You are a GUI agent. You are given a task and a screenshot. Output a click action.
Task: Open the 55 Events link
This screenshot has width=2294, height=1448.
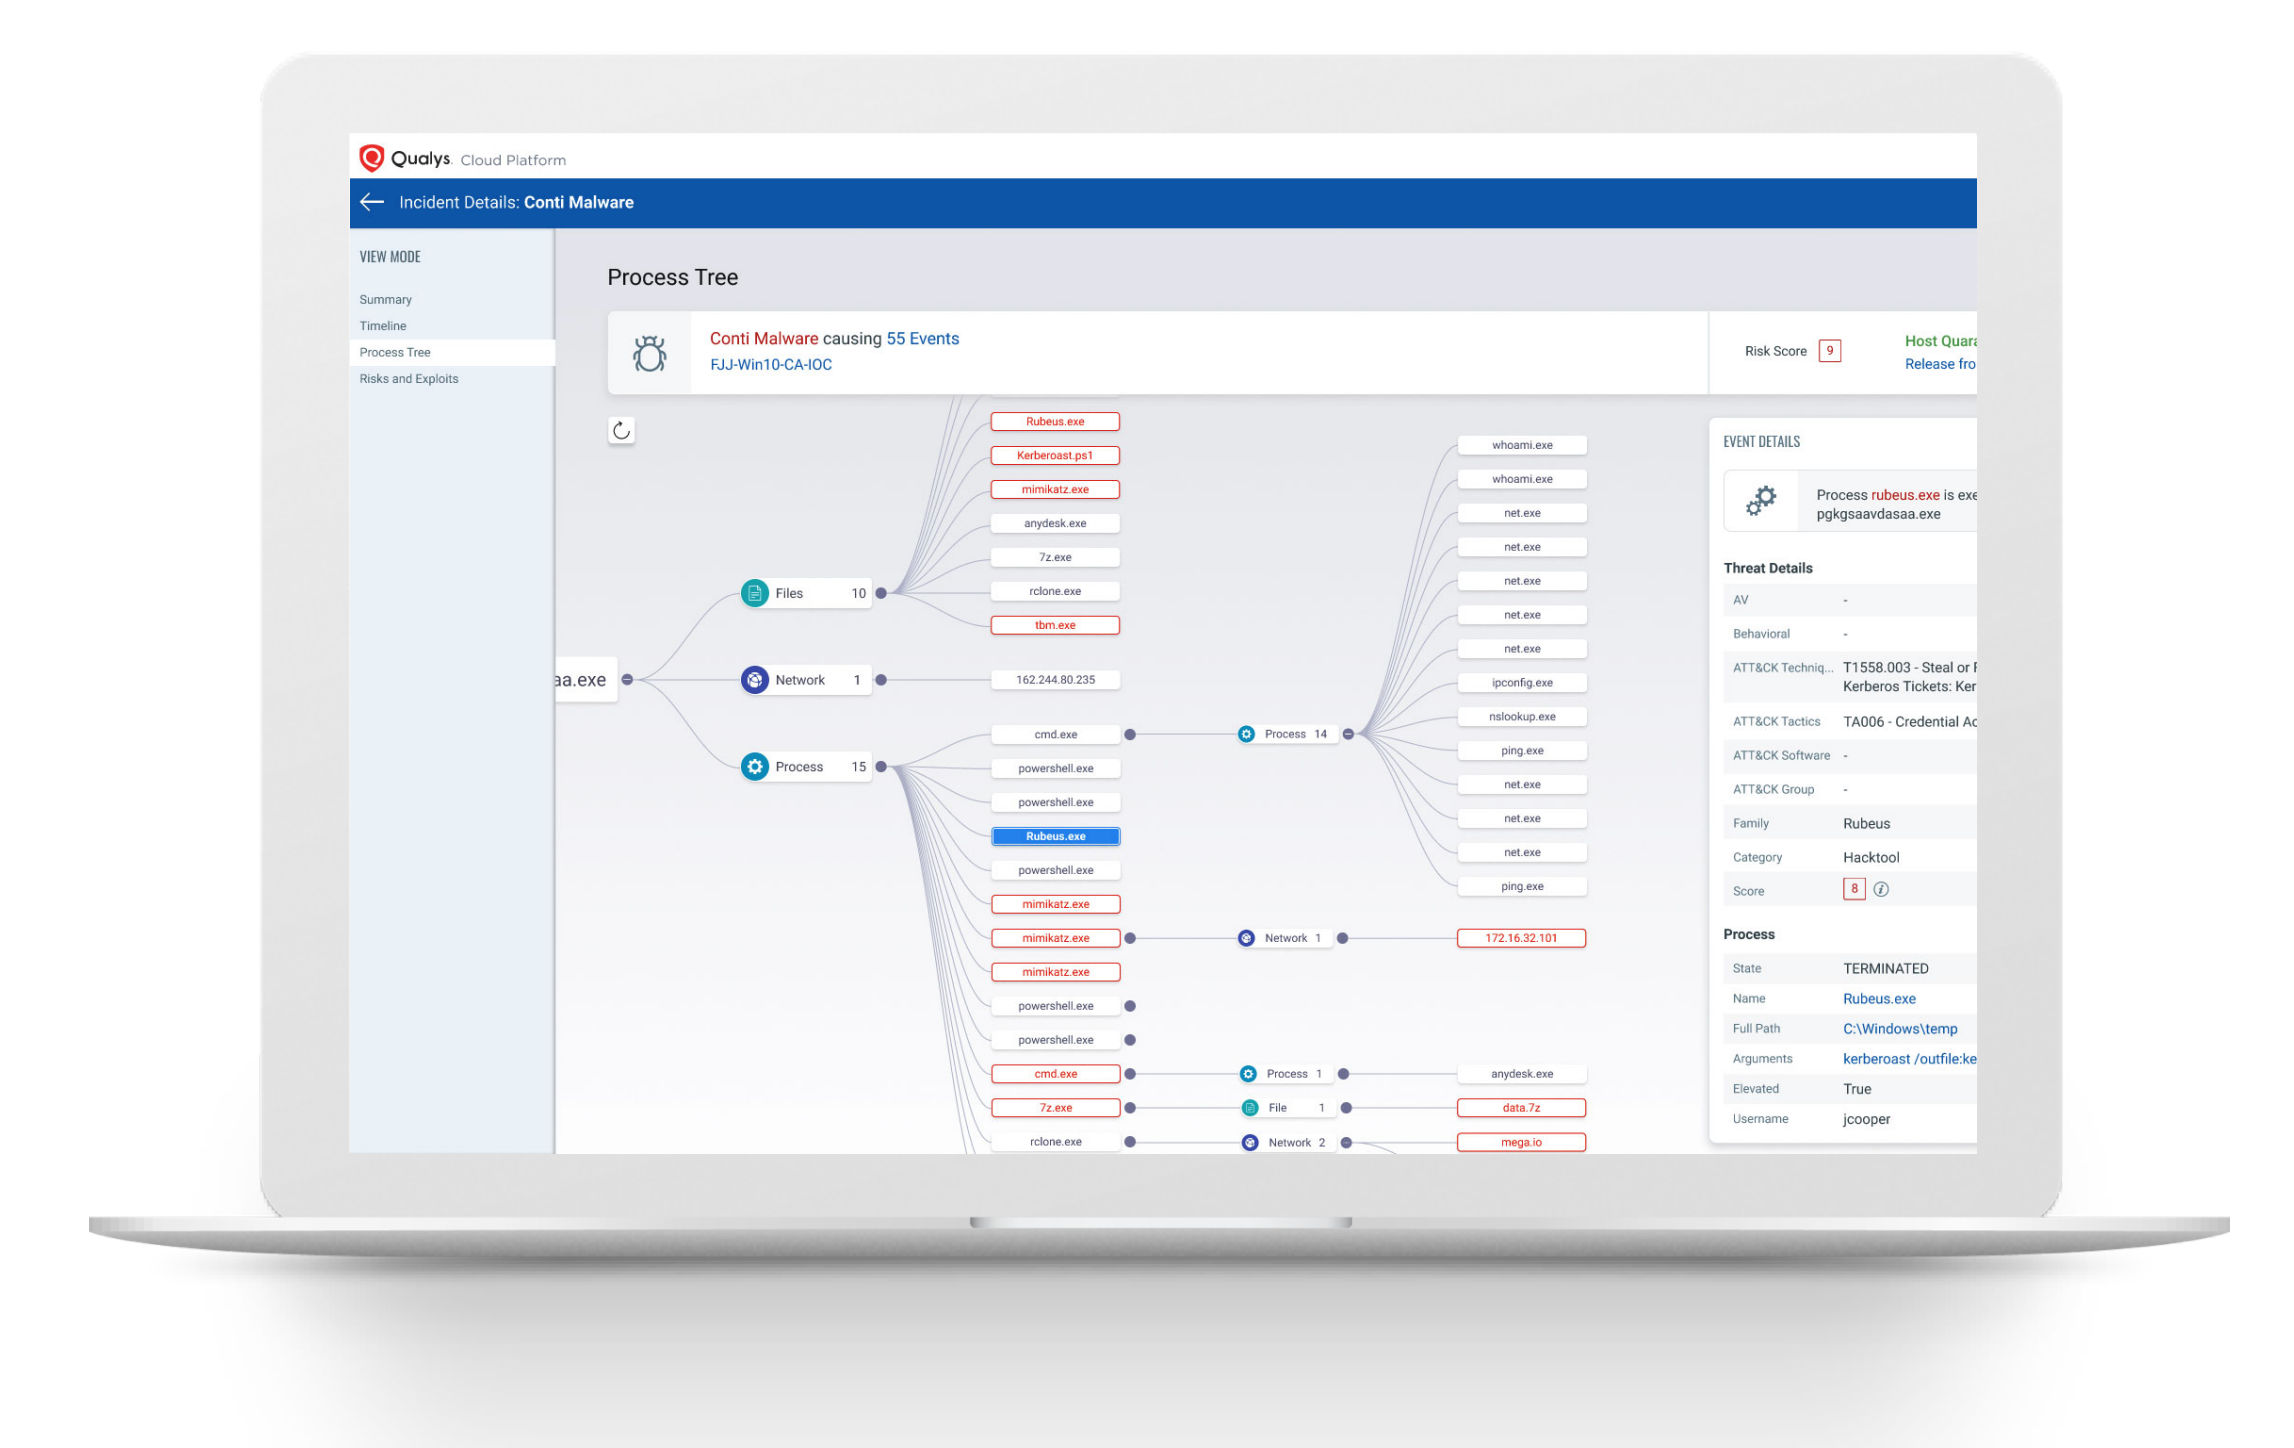921,338
